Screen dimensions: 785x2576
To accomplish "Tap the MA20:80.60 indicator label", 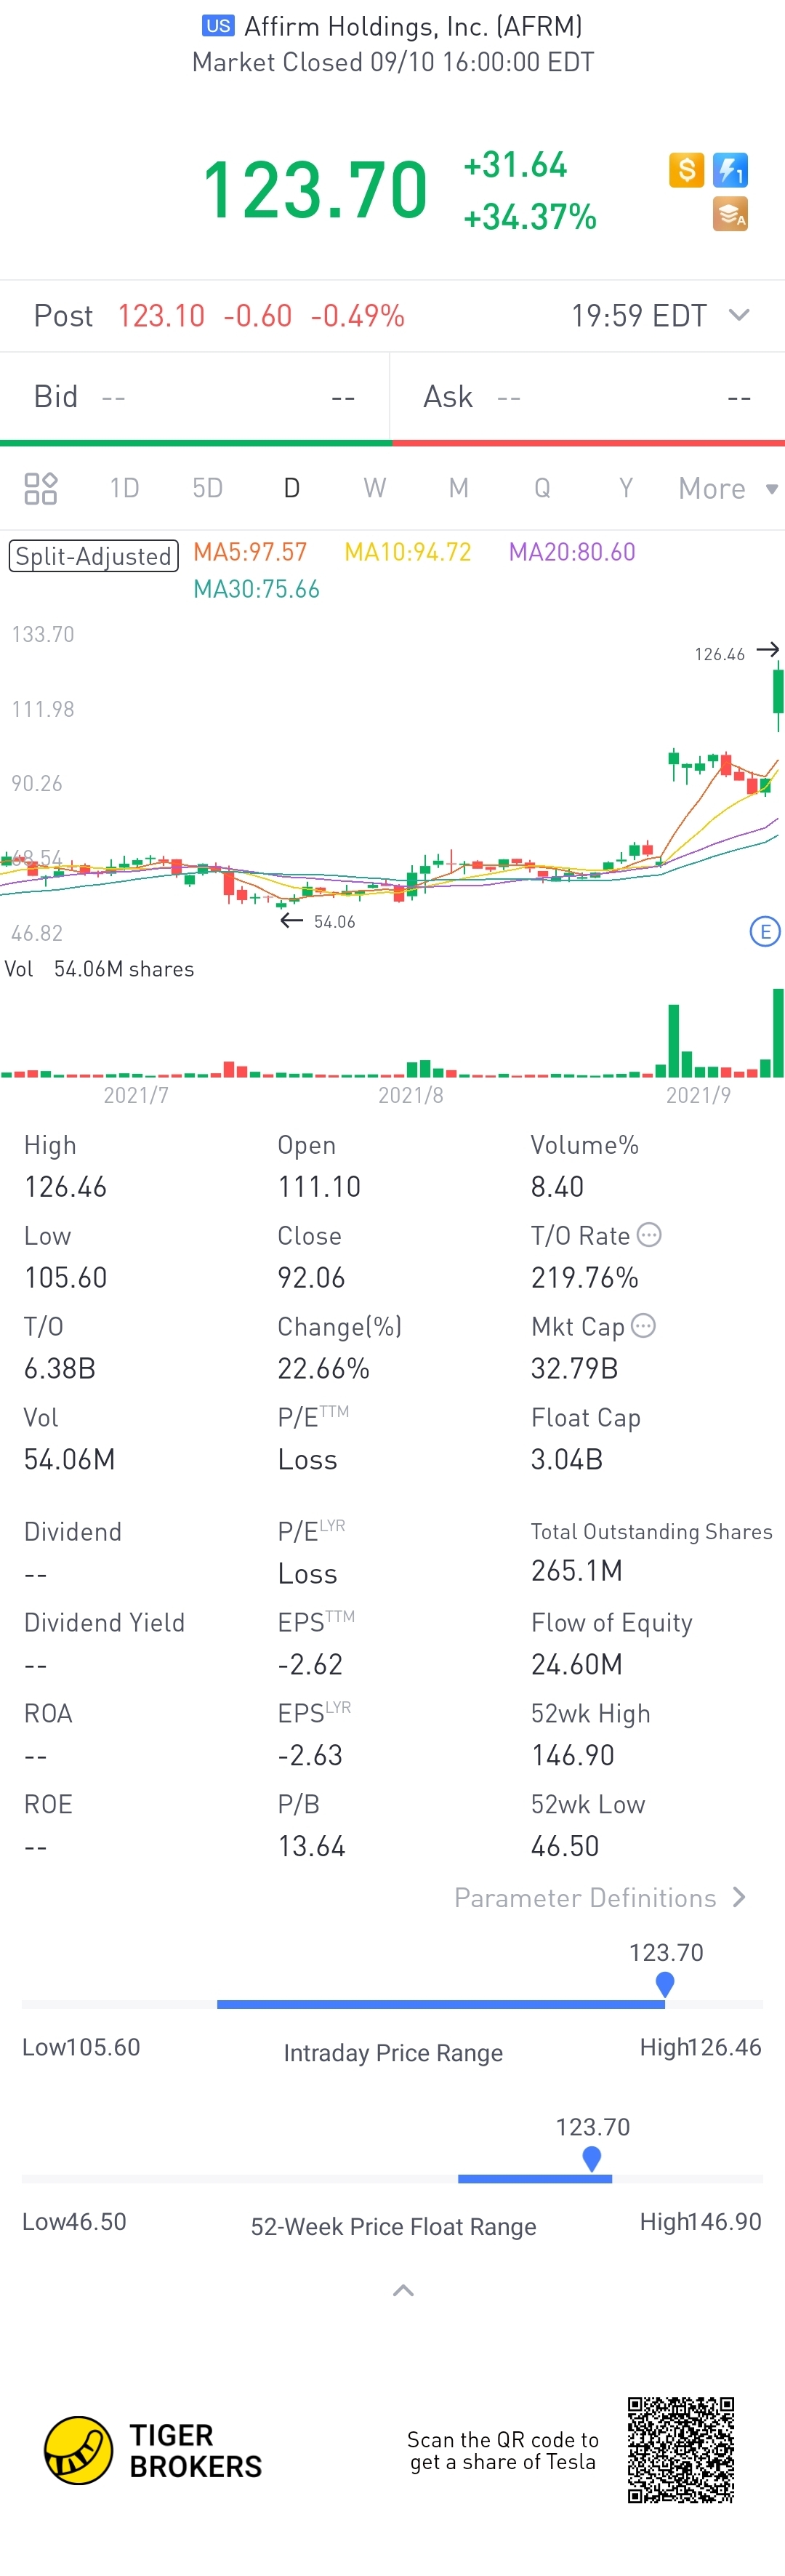I will [572, 552].
